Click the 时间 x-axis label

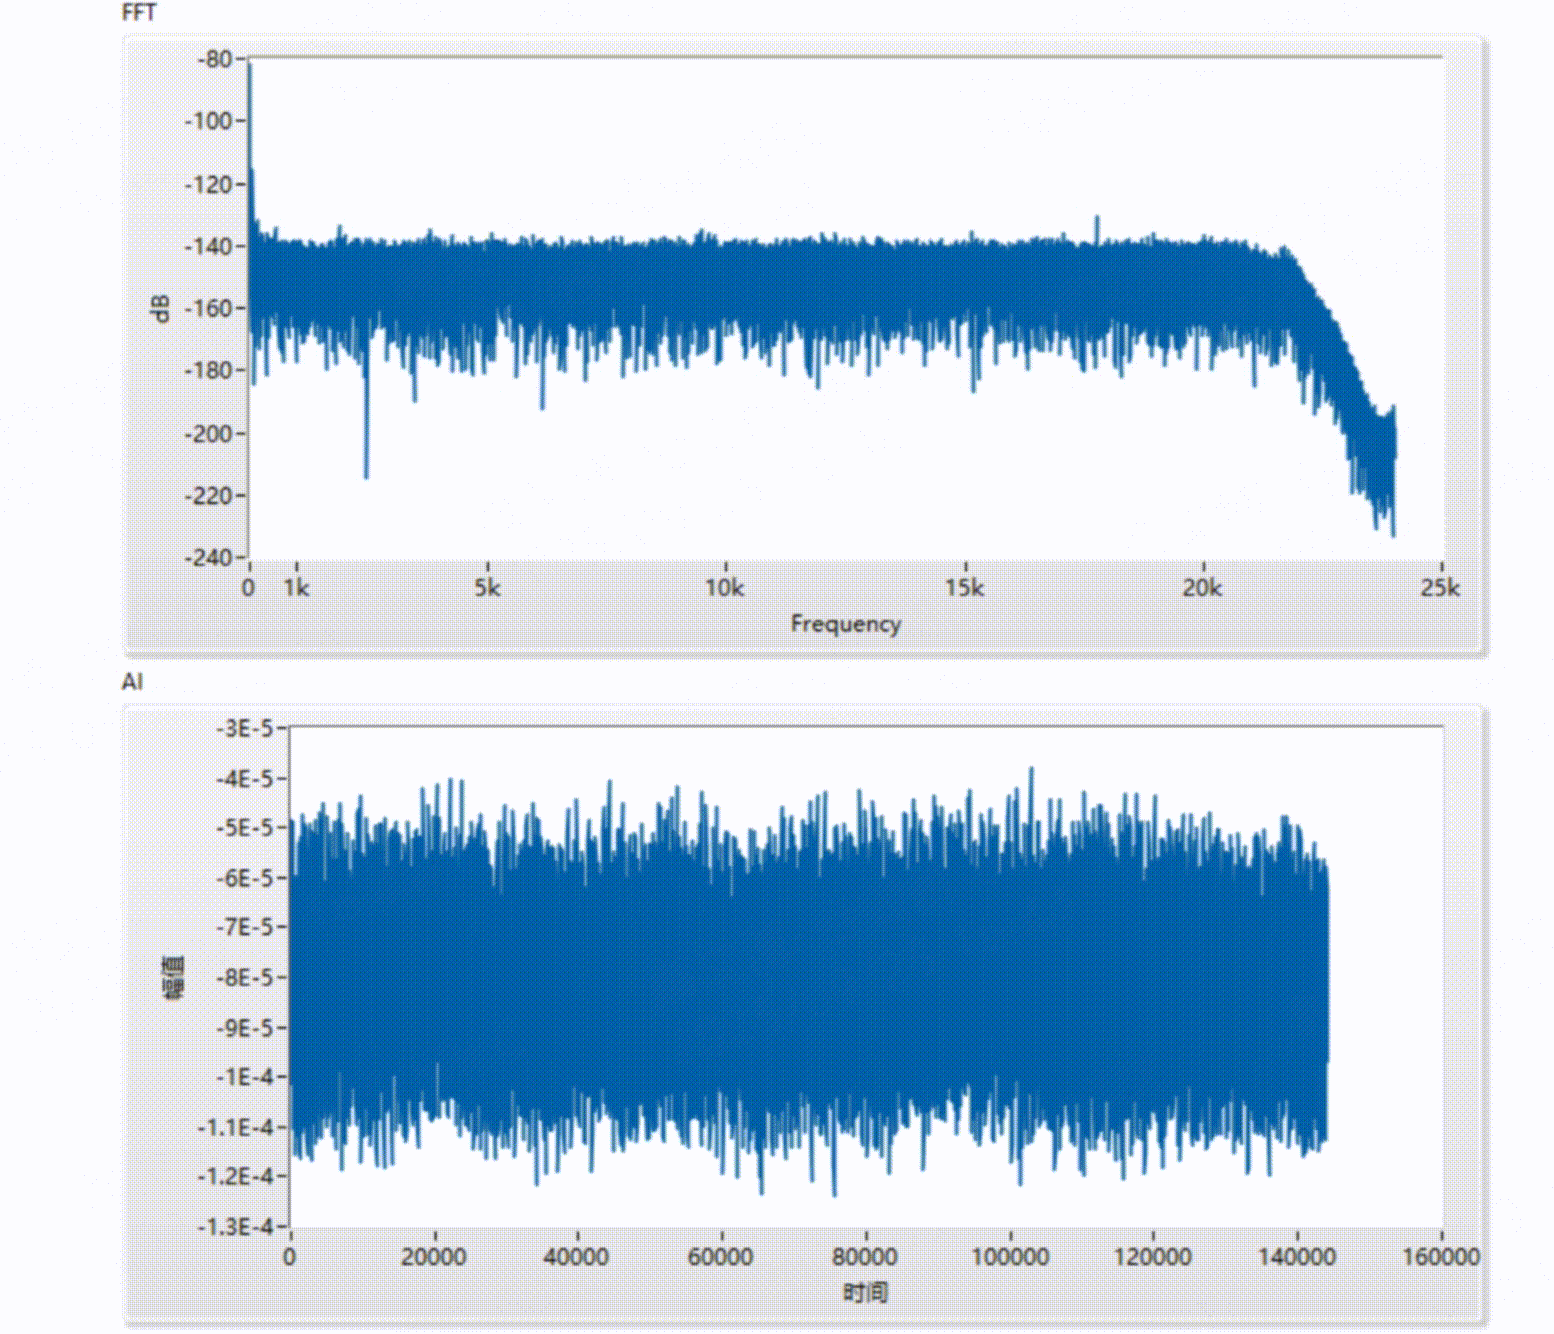[865, 1293]
